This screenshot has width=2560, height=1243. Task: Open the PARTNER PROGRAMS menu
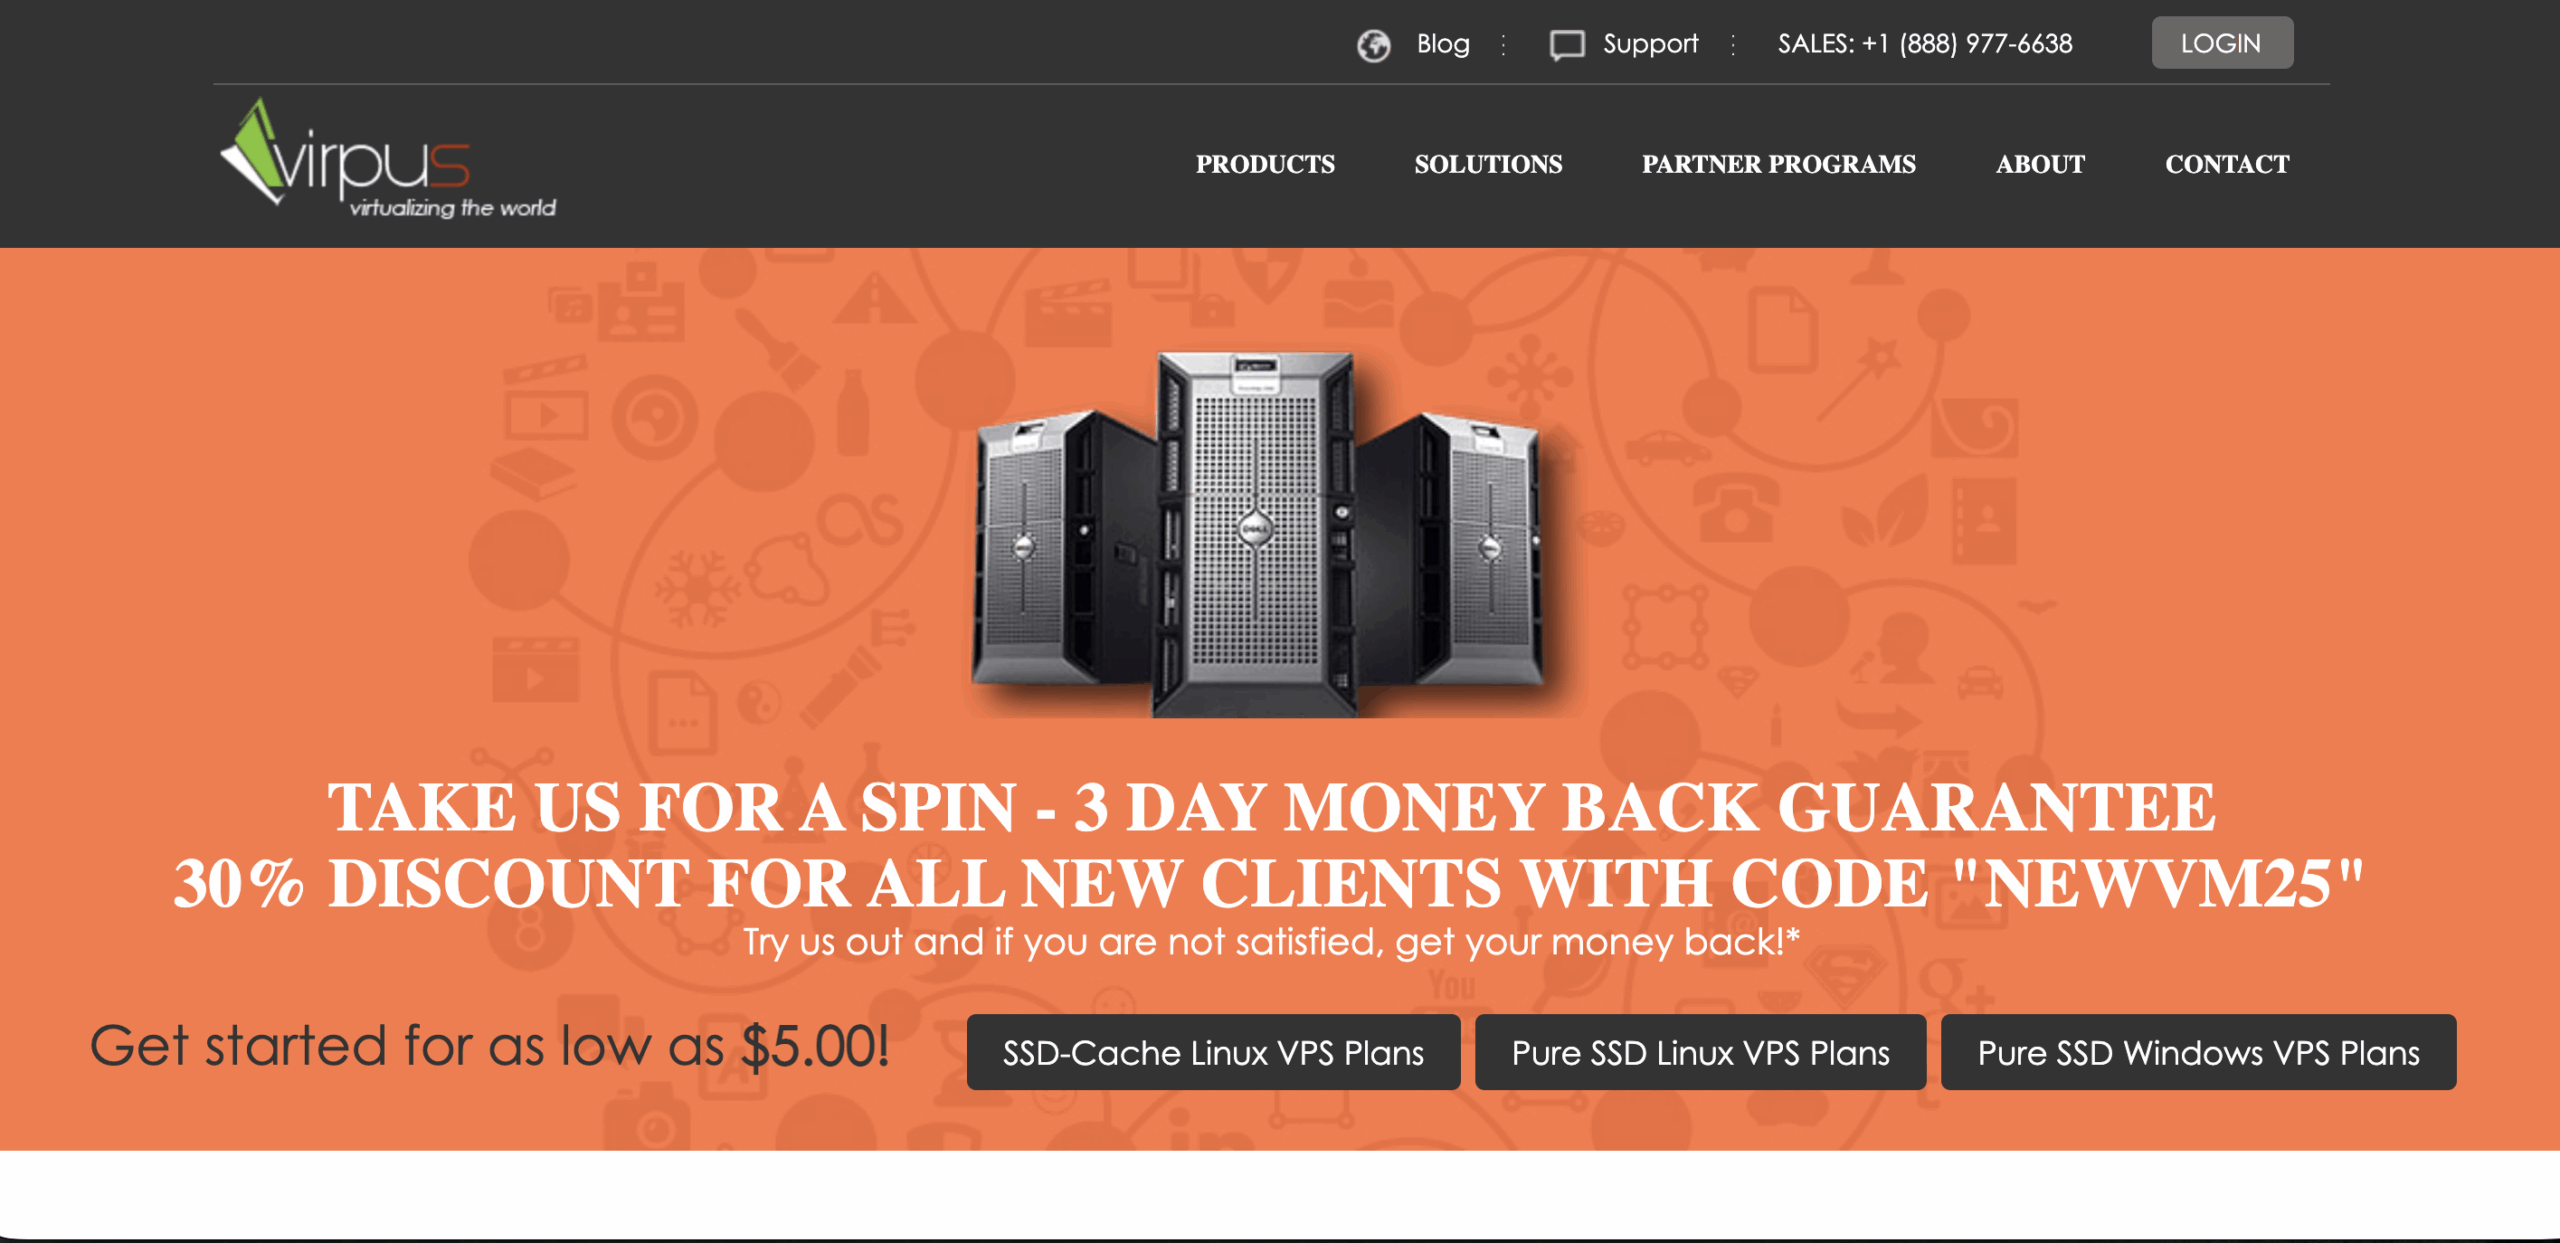tap(1778, 164)
